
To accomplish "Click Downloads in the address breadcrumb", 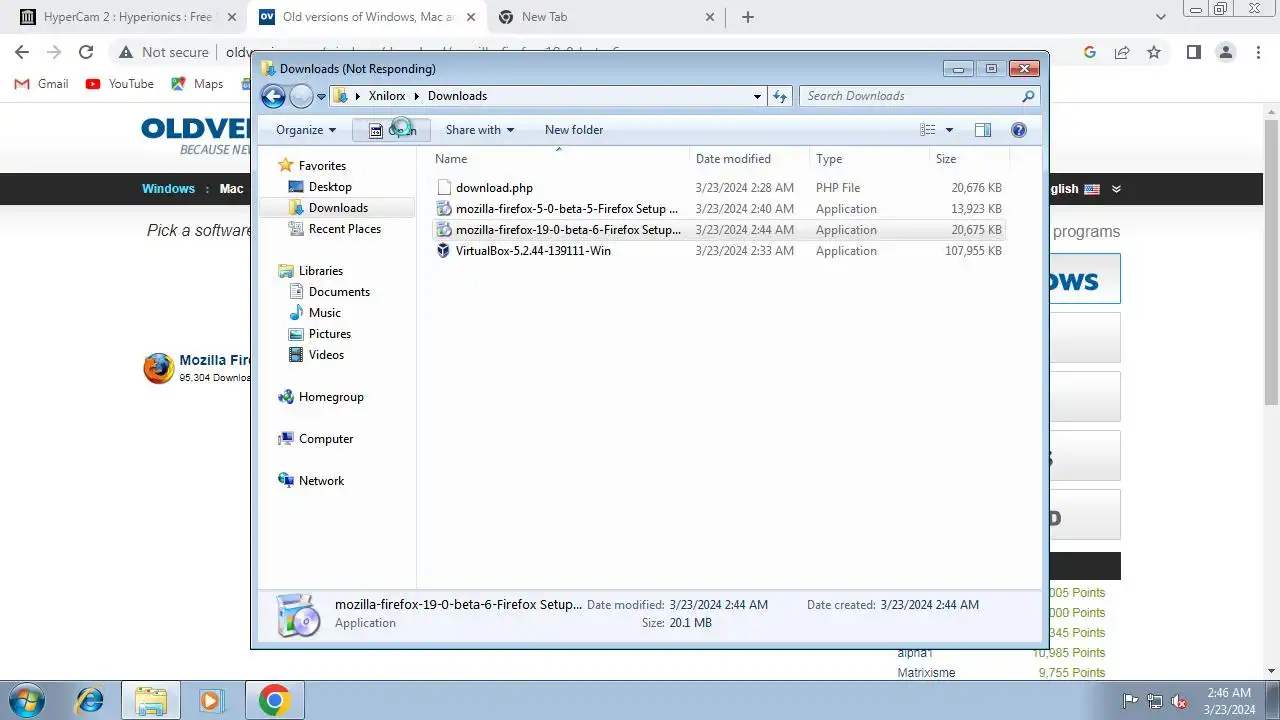I will click(x=457, y=96).
